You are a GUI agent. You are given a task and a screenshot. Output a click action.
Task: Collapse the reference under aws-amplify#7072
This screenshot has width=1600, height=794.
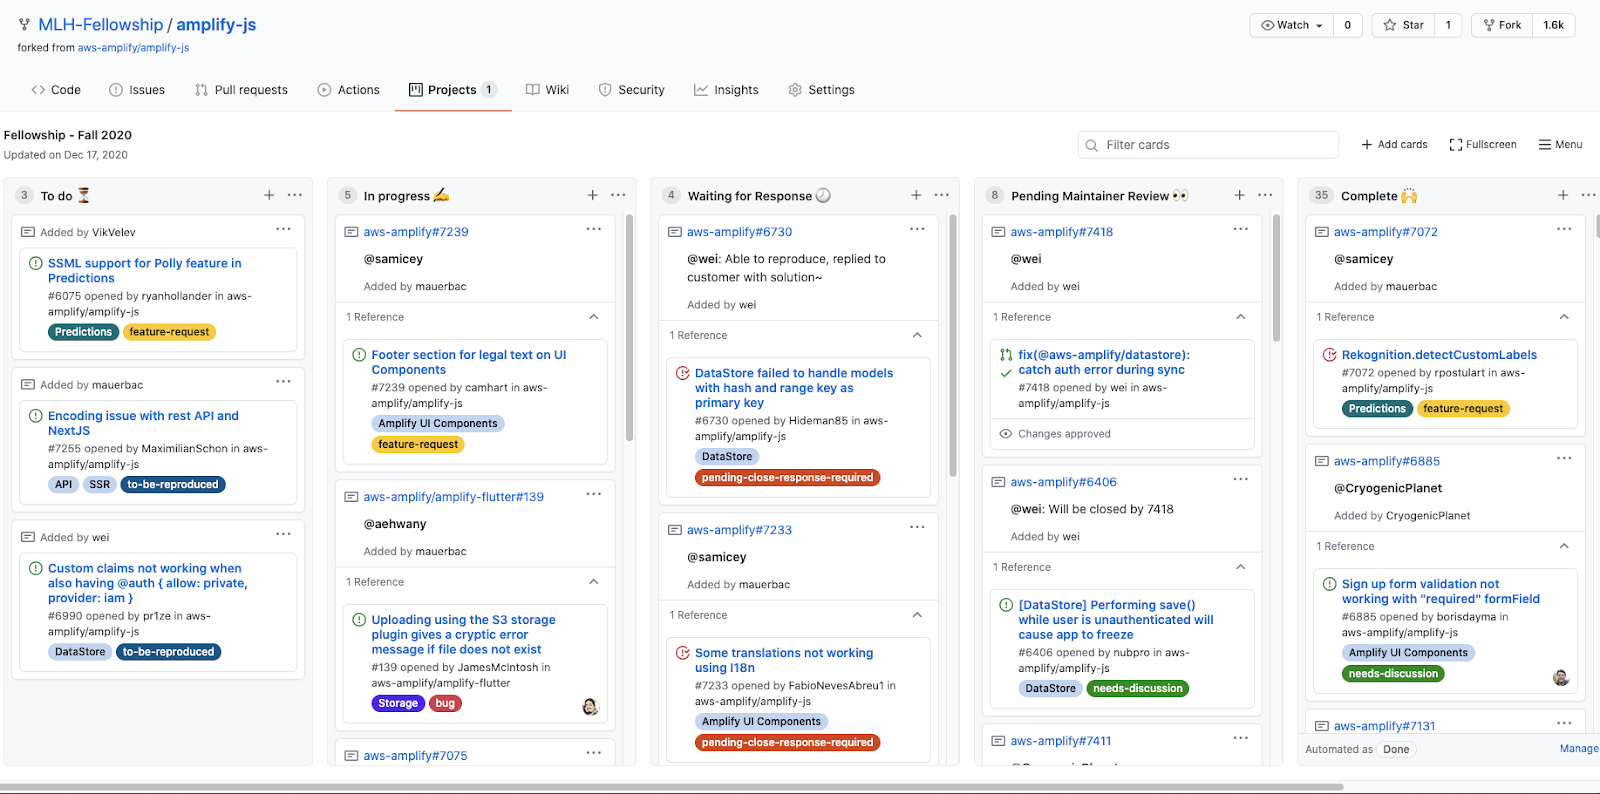(x=1565, y=317)
